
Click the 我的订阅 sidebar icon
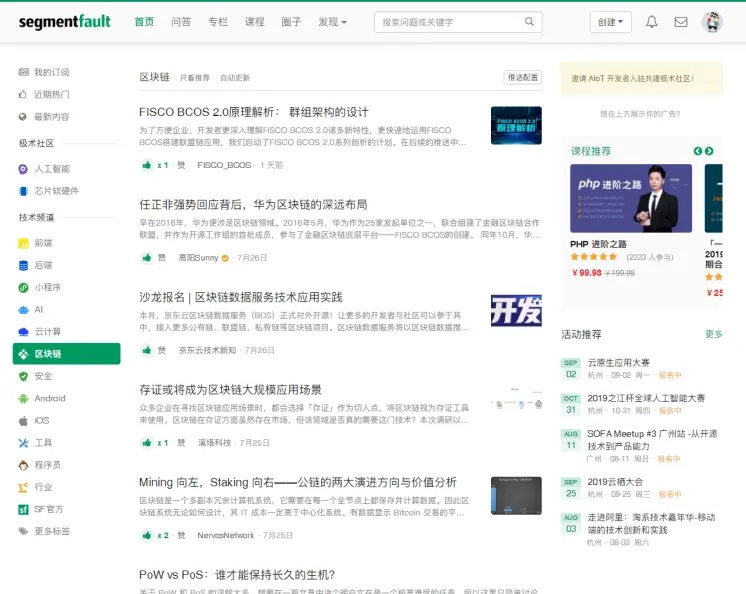pos(23,72)
